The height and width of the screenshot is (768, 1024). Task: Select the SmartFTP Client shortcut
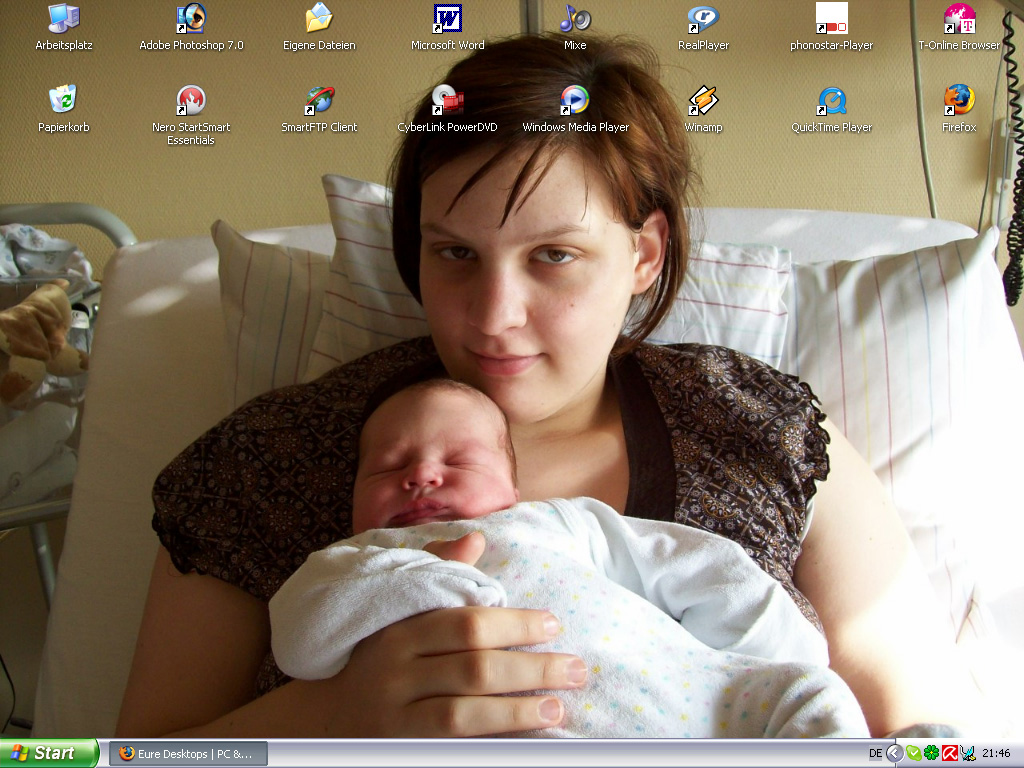click(319, 100)
